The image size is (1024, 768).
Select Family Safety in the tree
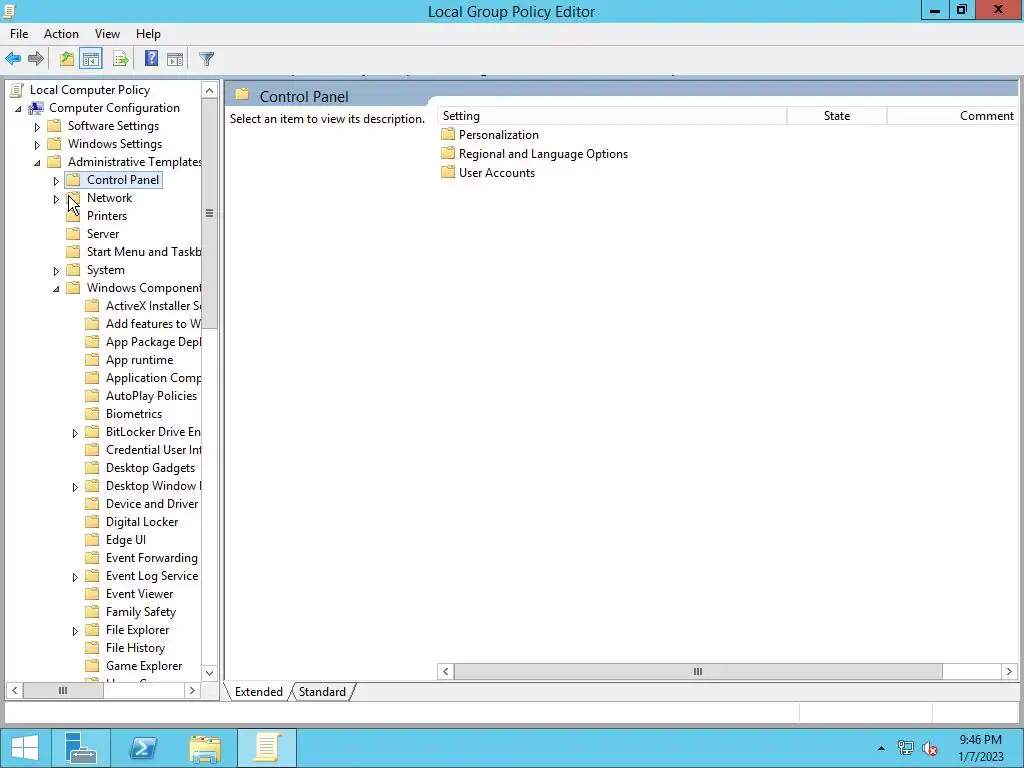point(141,612)
